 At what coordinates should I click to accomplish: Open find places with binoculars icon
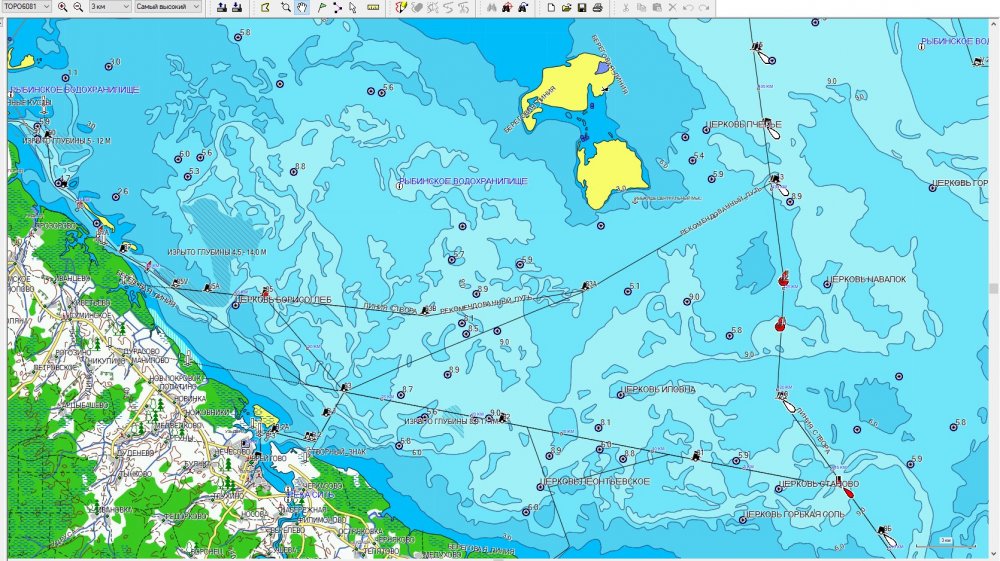click(x=491, y=7)
